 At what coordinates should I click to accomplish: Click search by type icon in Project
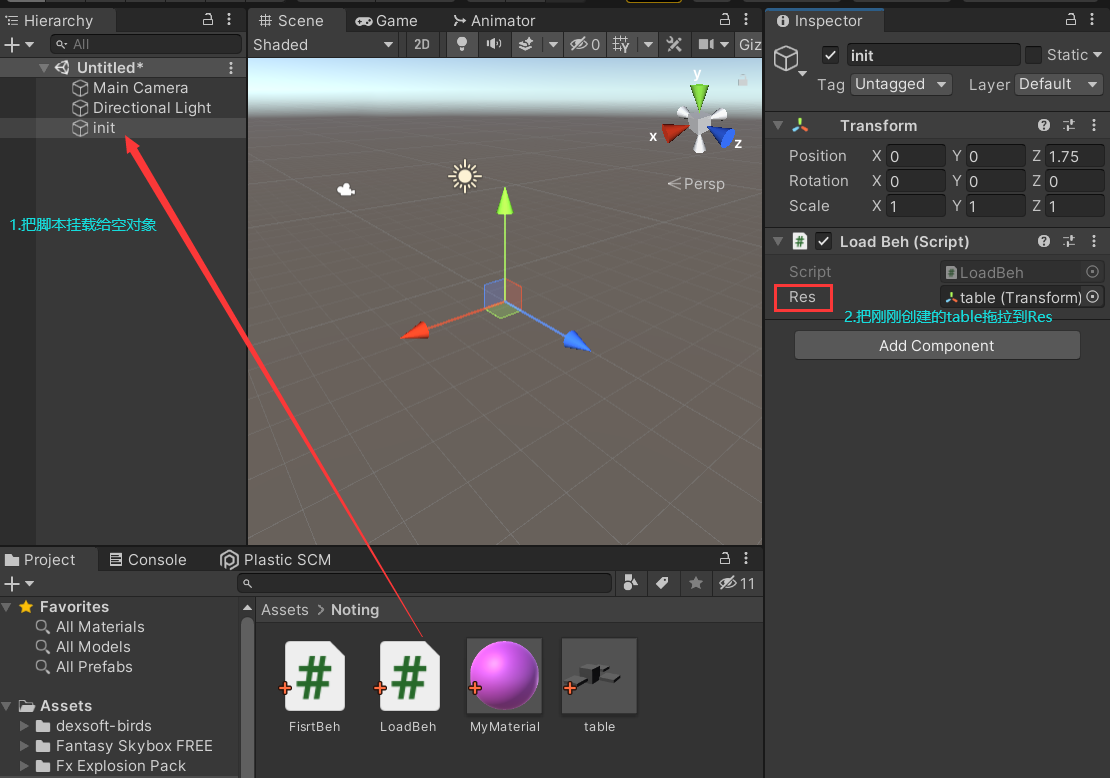630,583
